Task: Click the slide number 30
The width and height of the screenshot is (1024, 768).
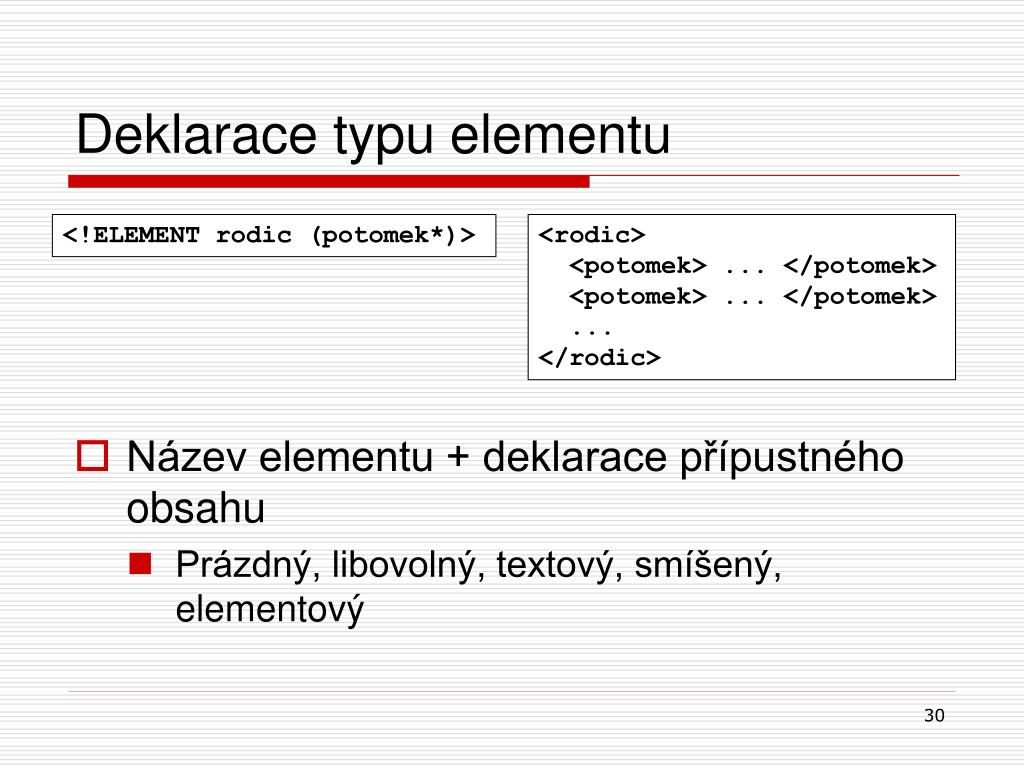Action: [x=934, y=716]
